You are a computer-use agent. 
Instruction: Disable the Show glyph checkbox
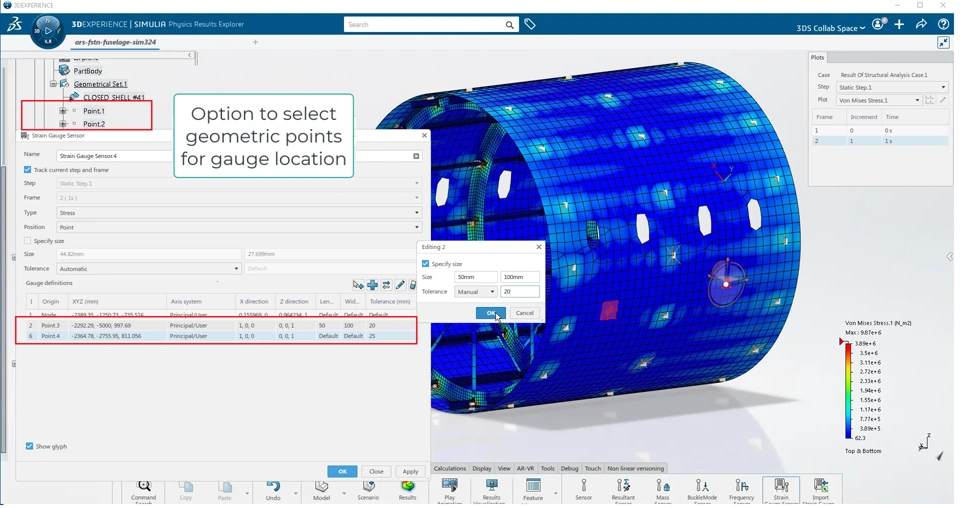29,446
